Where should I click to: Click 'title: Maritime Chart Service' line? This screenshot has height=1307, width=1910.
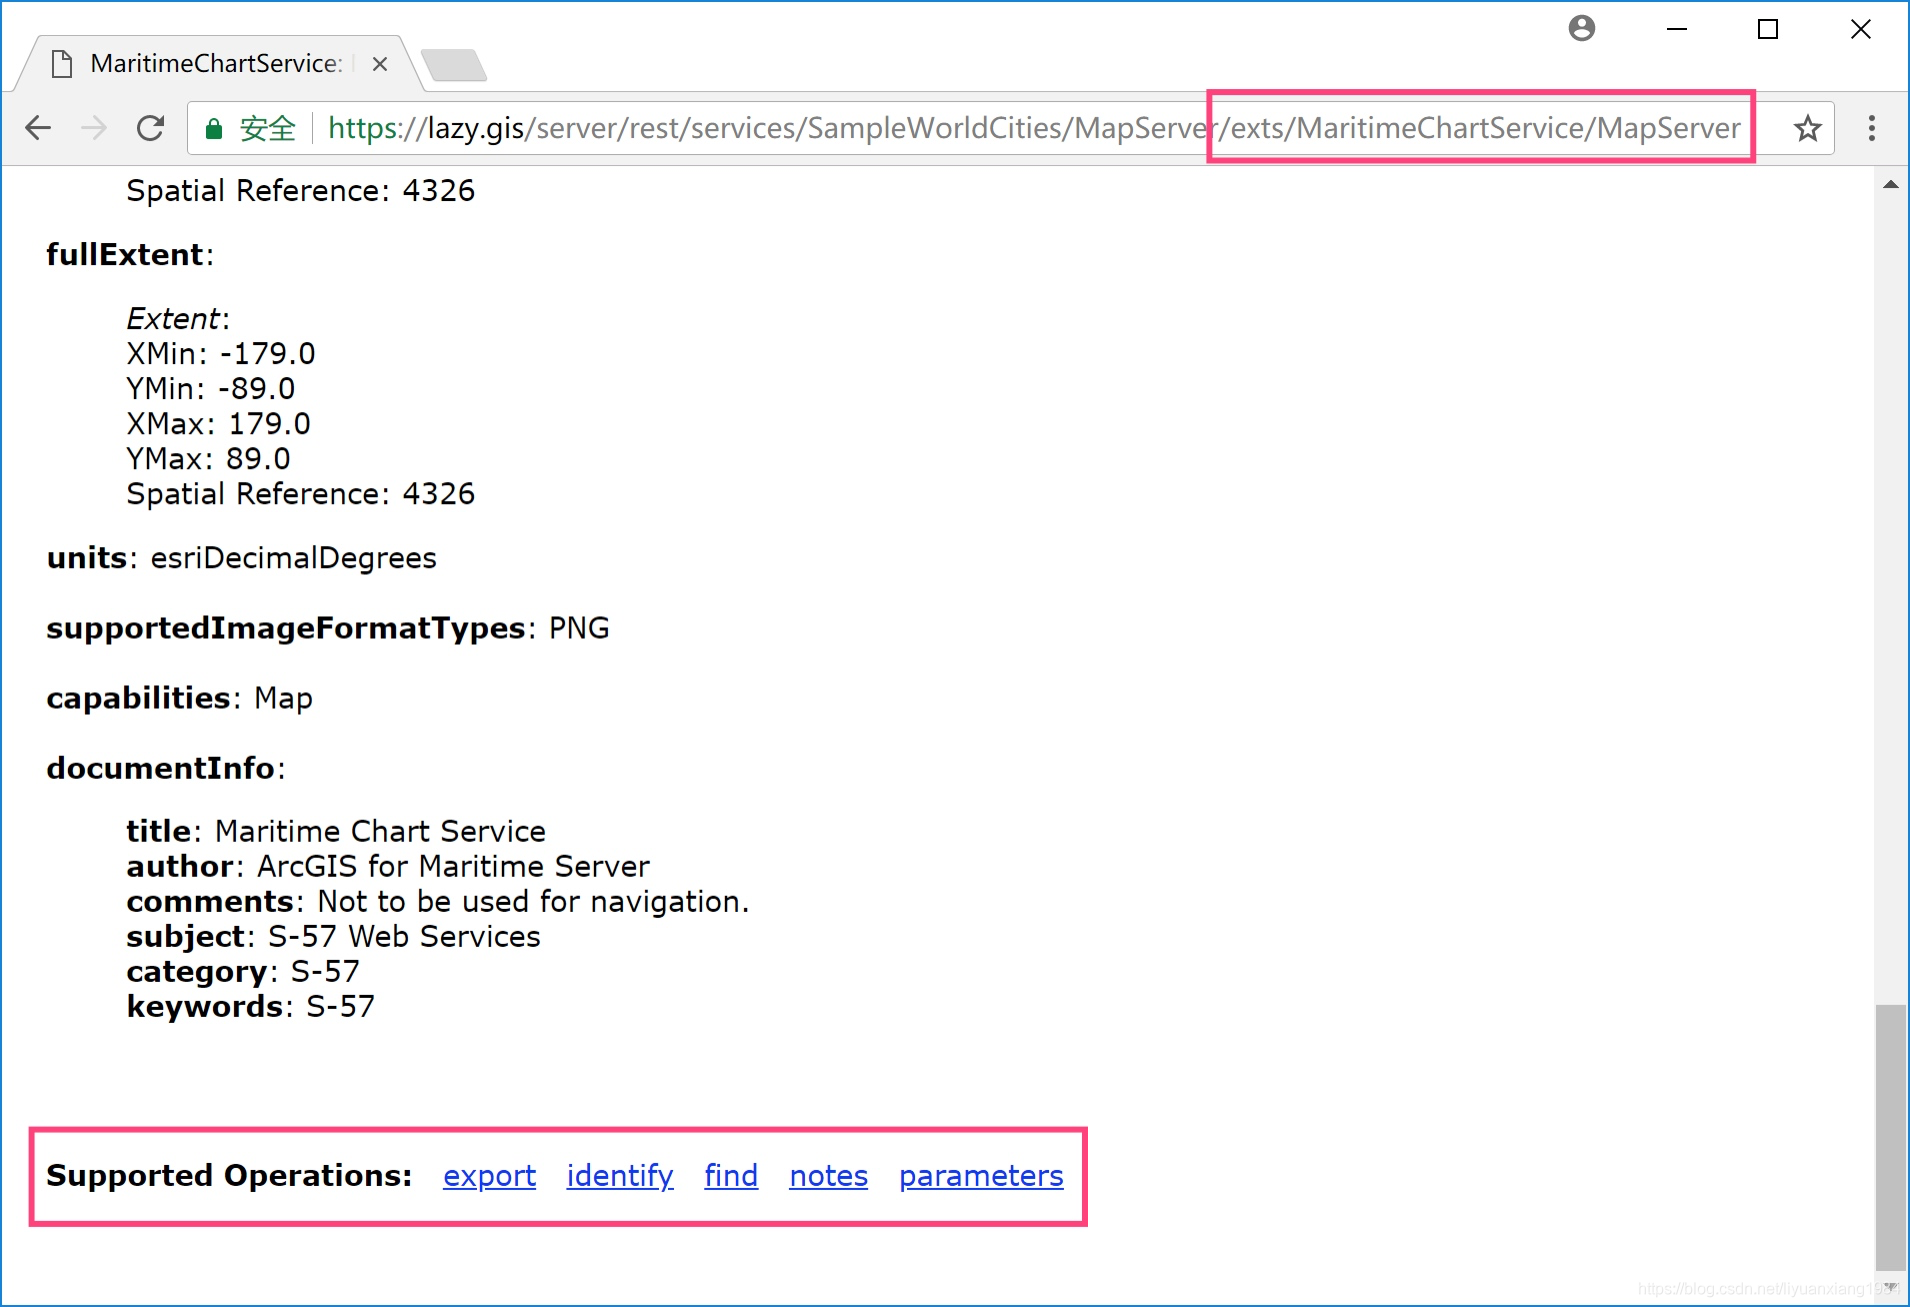click(336, 831)
